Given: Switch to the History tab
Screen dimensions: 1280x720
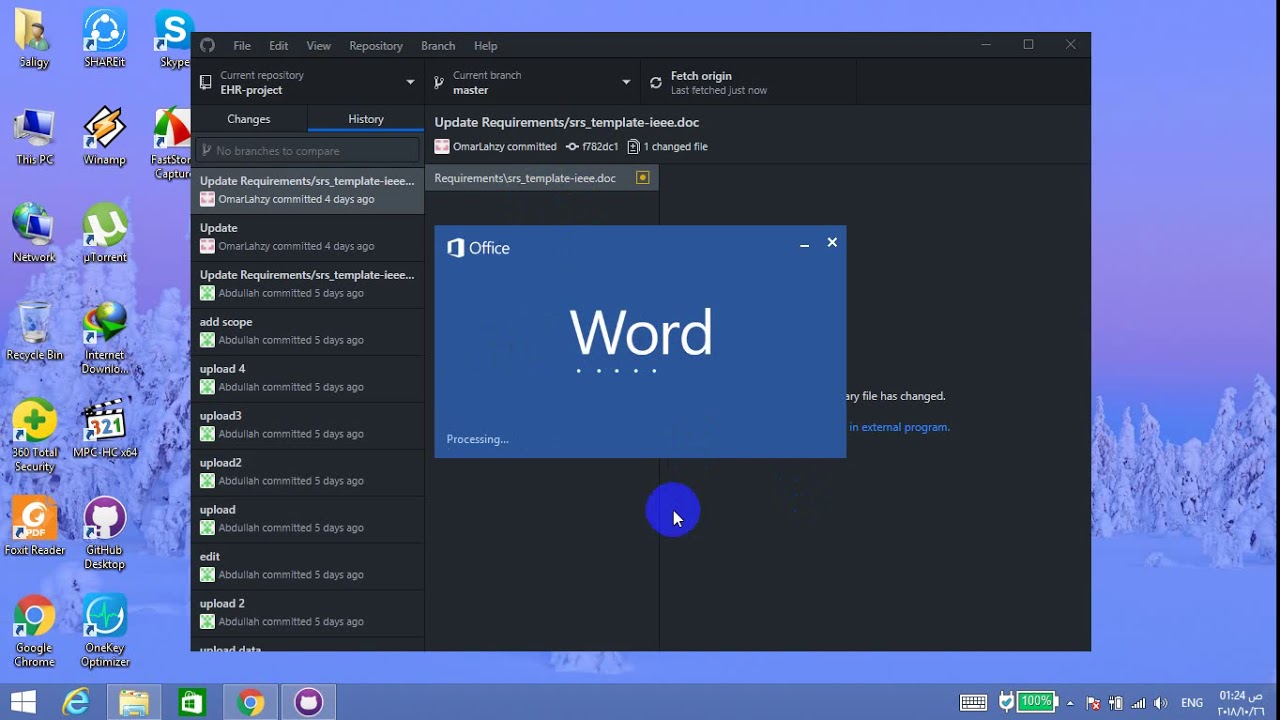Looking at the screenshot, I should (366, 118).
